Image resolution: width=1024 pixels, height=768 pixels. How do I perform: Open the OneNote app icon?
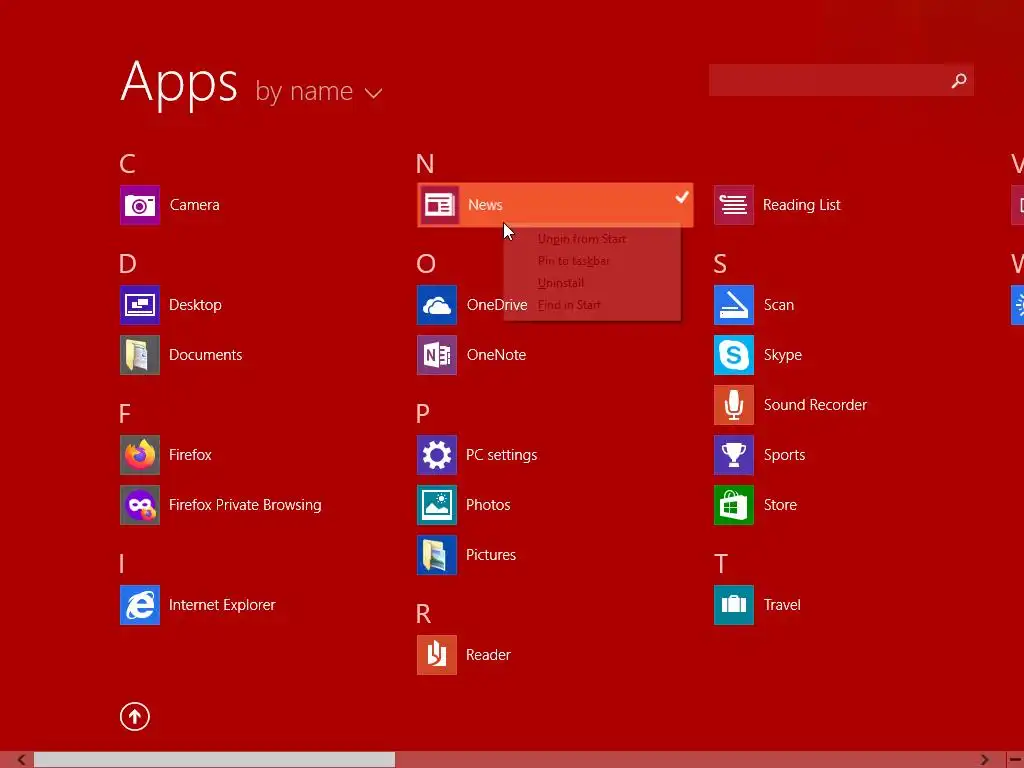pyautogui.click(x=437, y=355)
